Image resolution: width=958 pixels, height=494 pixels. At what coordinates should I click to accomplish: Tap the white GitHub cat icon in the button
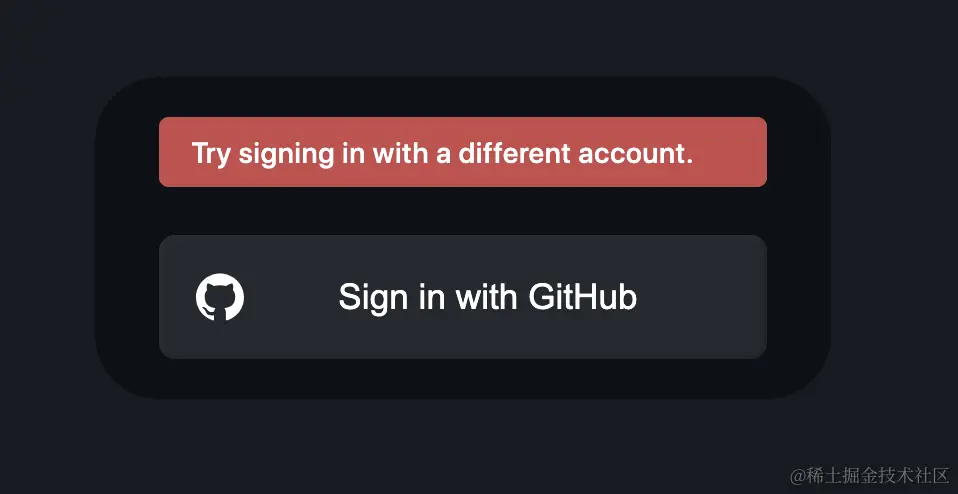(220, 298)
